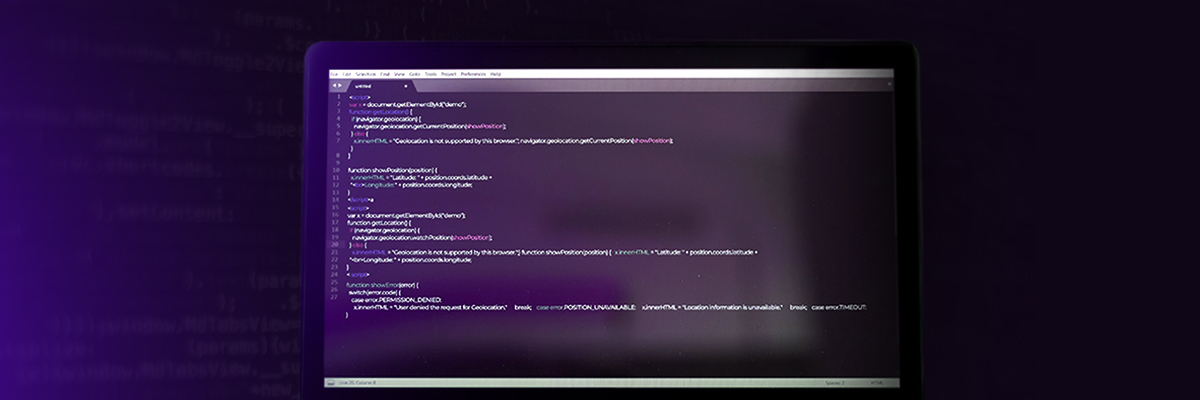This screenshot has width=1200, height=400.
Task: Click the right tab navigation arrow
Action: 340,85
